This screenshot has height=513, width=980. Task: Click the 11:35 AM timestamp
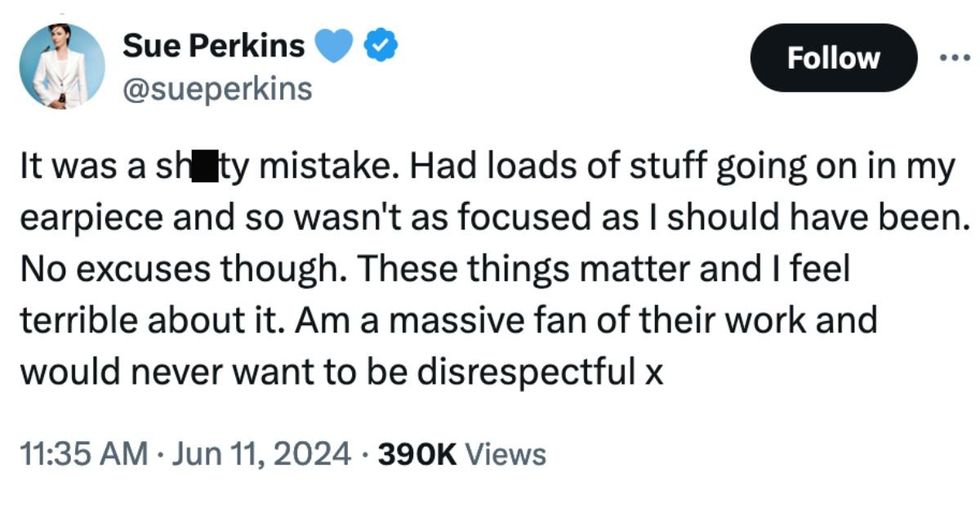(x=83, y=454)
